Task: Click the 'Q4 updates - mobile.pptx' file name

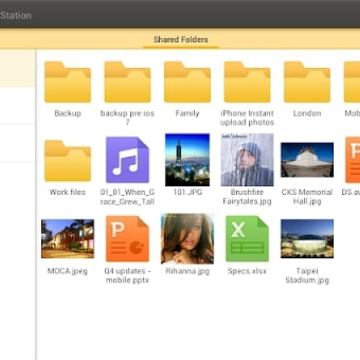Action: point(127,275)
